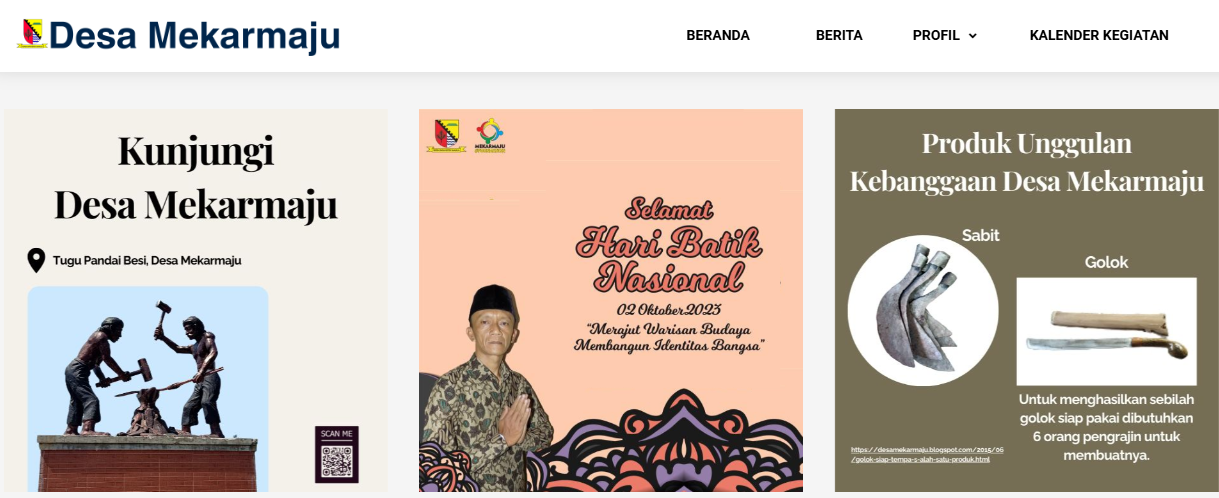Open the Hari Batik Nasional poster
1219x498 pixels.
pos(611,300)
